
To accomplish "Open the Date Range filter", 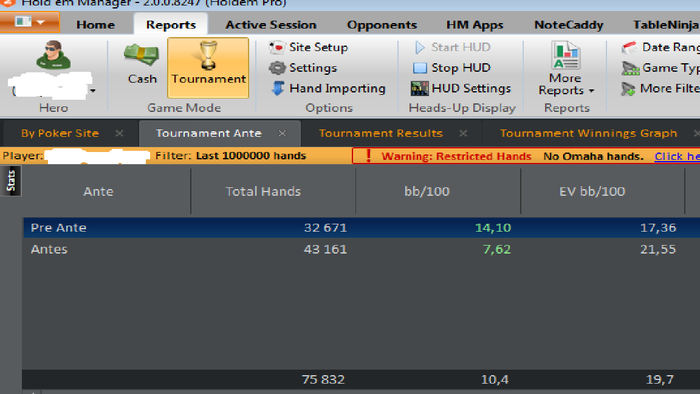I will (x=661, y=47).
